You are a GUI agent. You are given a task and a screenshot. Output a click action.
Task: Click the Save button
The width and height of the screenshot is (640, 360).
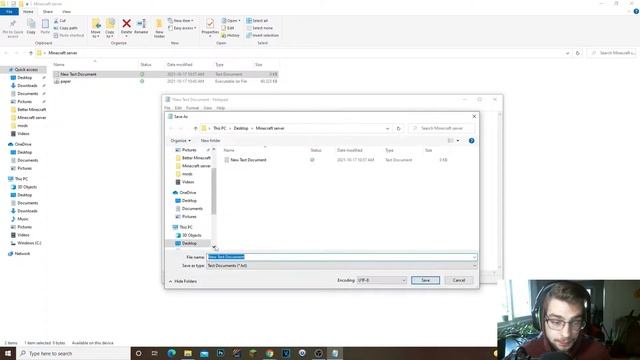[425, 280]
